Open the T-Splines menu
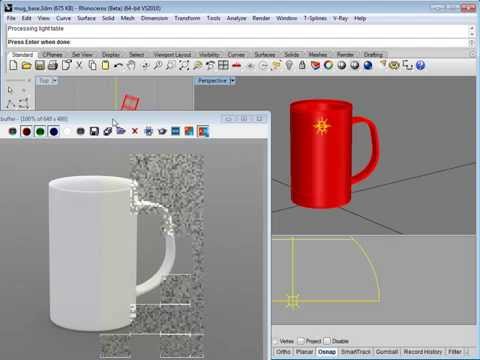The height and width of the screenshot is (360, 480). coord(315,18)
